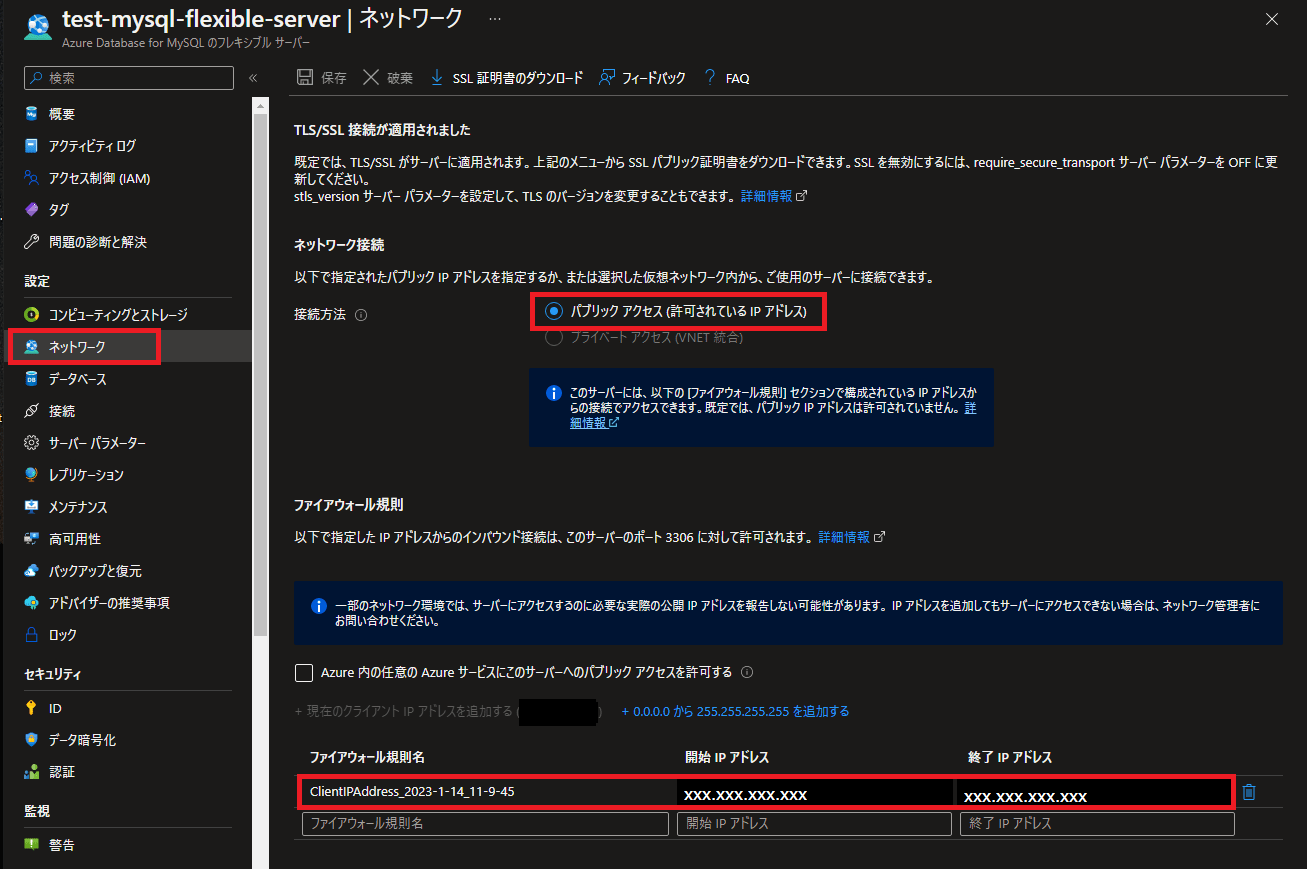Close the blade with X button
1307x869 pixels.
click(1272, 19)
